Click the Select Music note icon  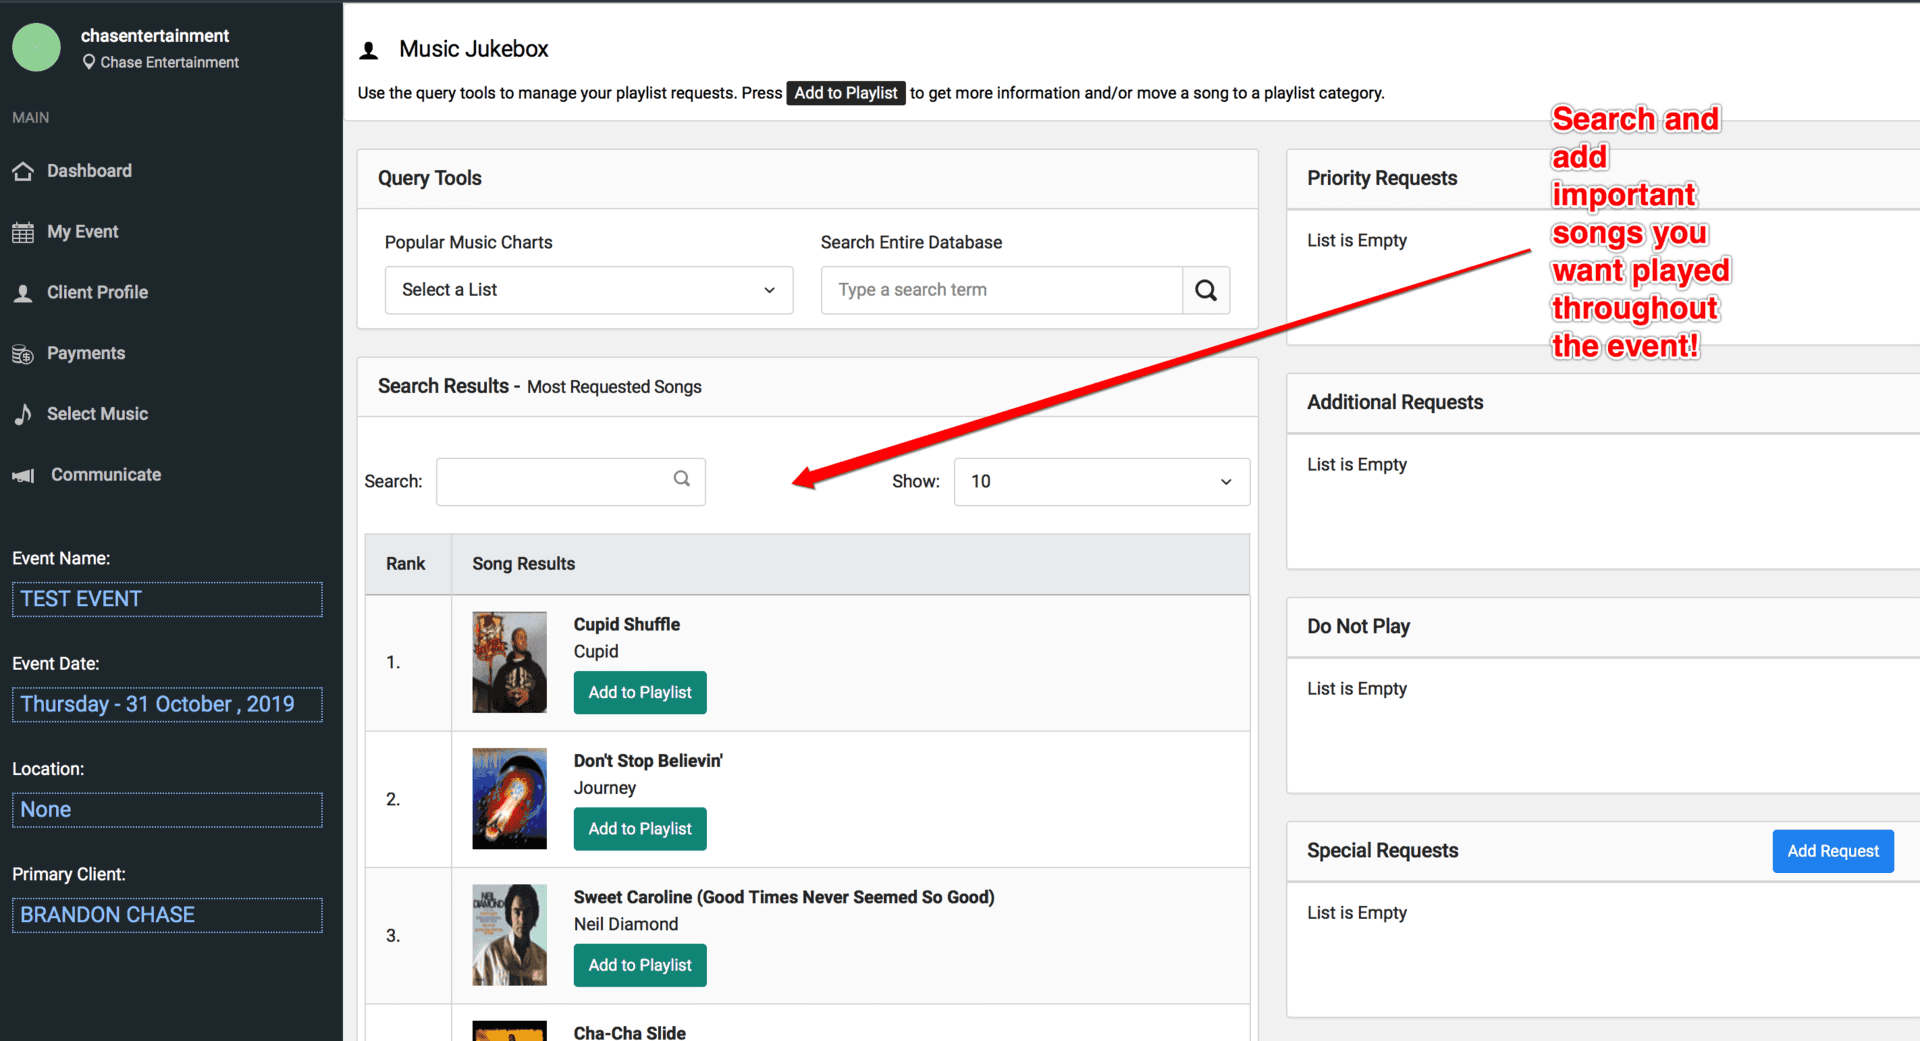click(23, 414)
